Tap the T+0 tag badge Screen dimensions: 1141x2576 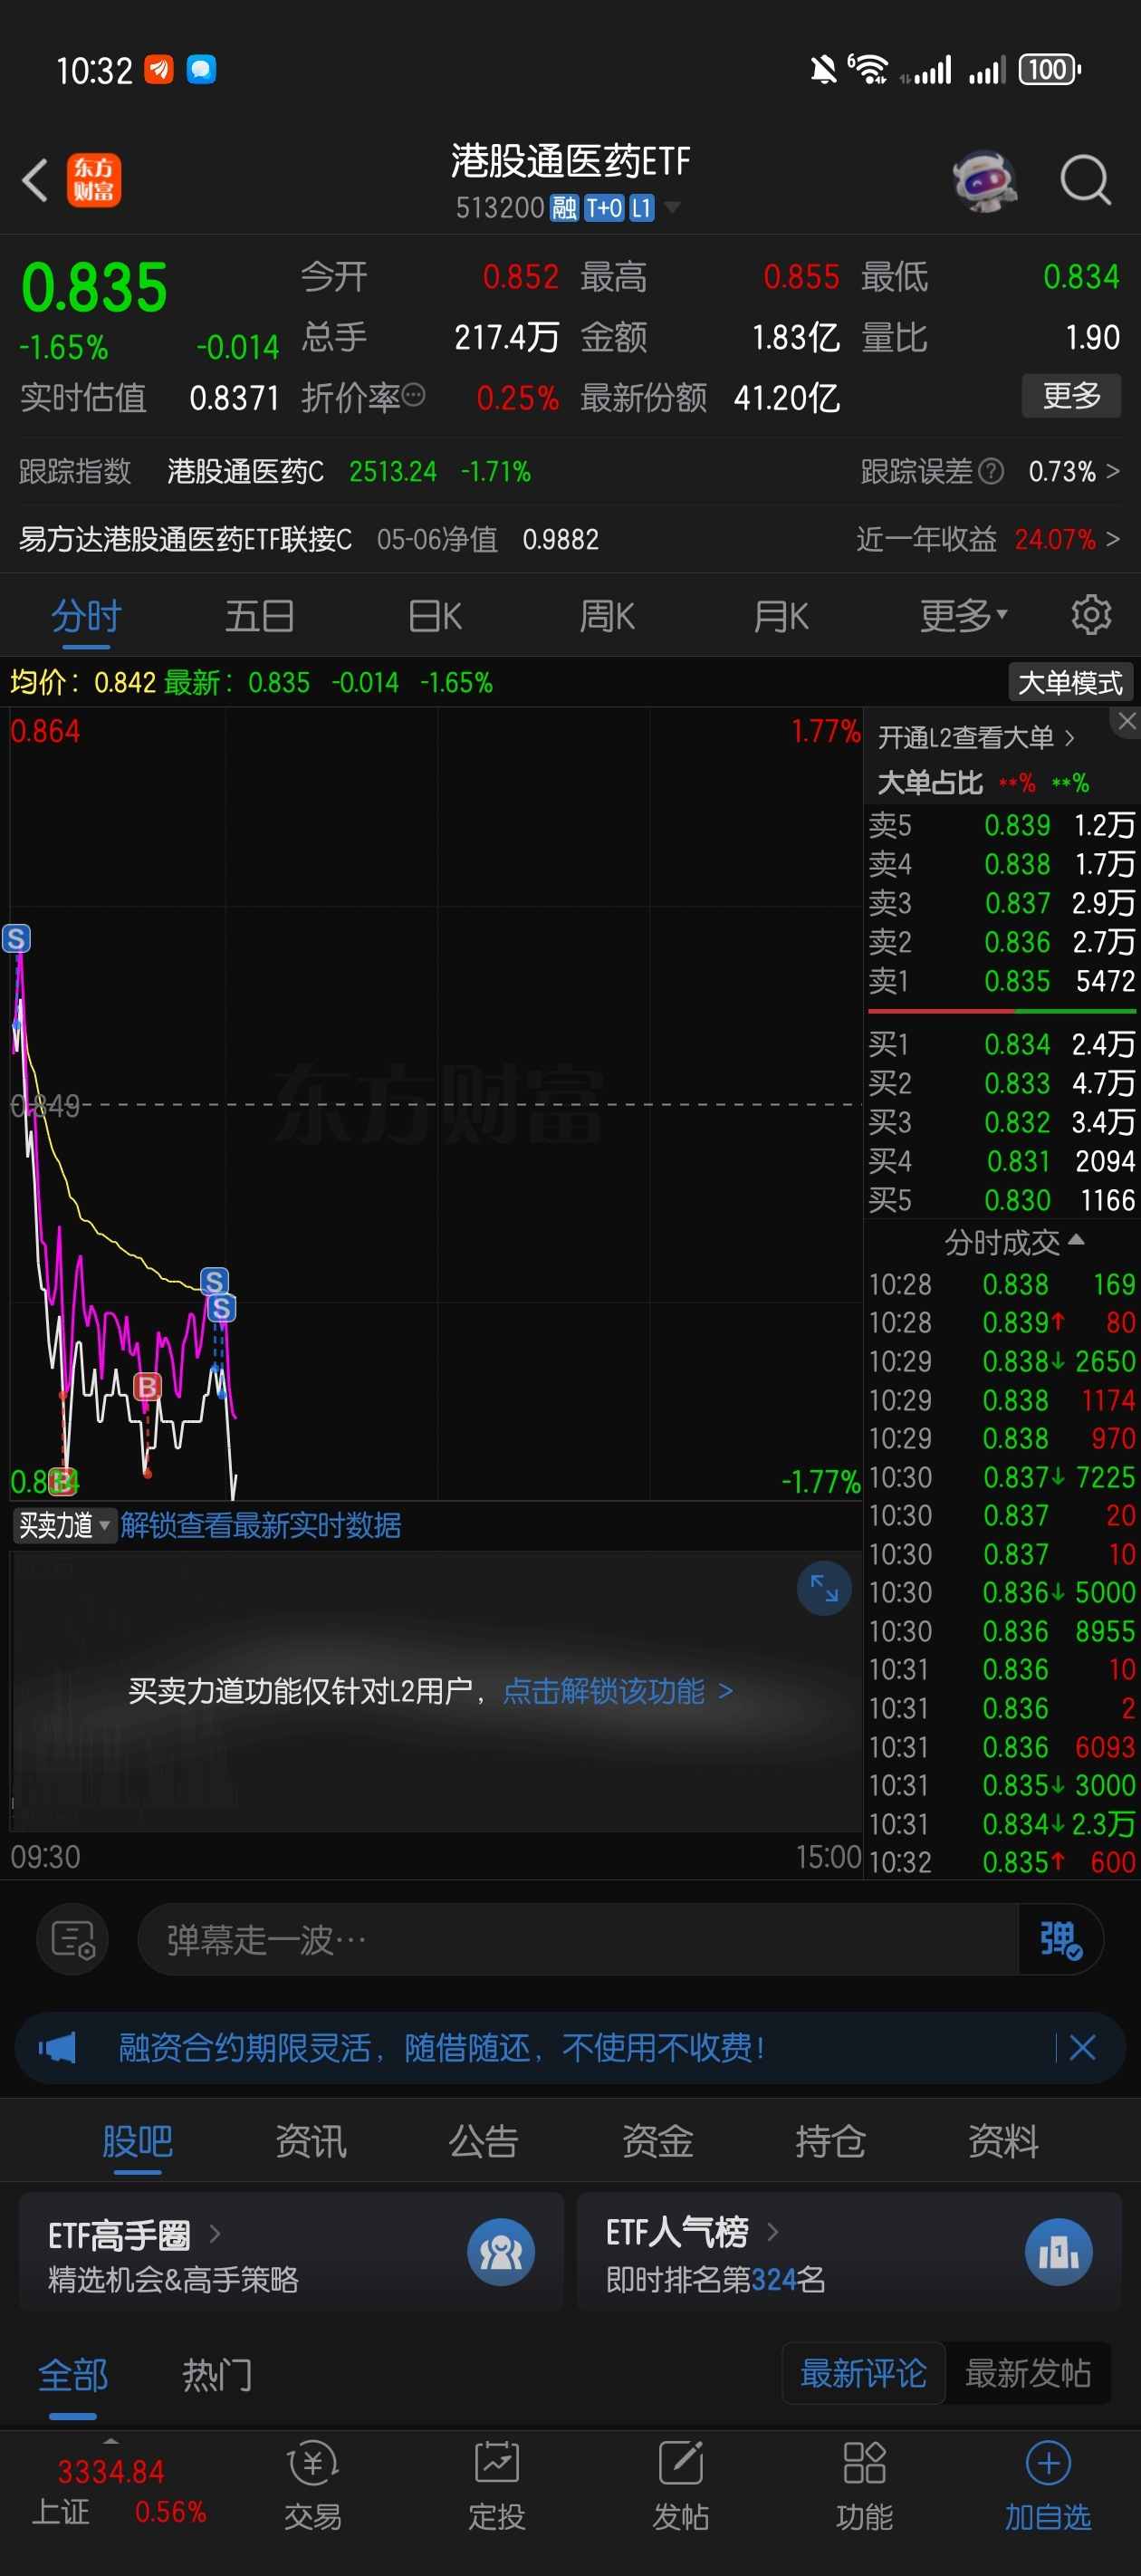(x=604, y=208)
